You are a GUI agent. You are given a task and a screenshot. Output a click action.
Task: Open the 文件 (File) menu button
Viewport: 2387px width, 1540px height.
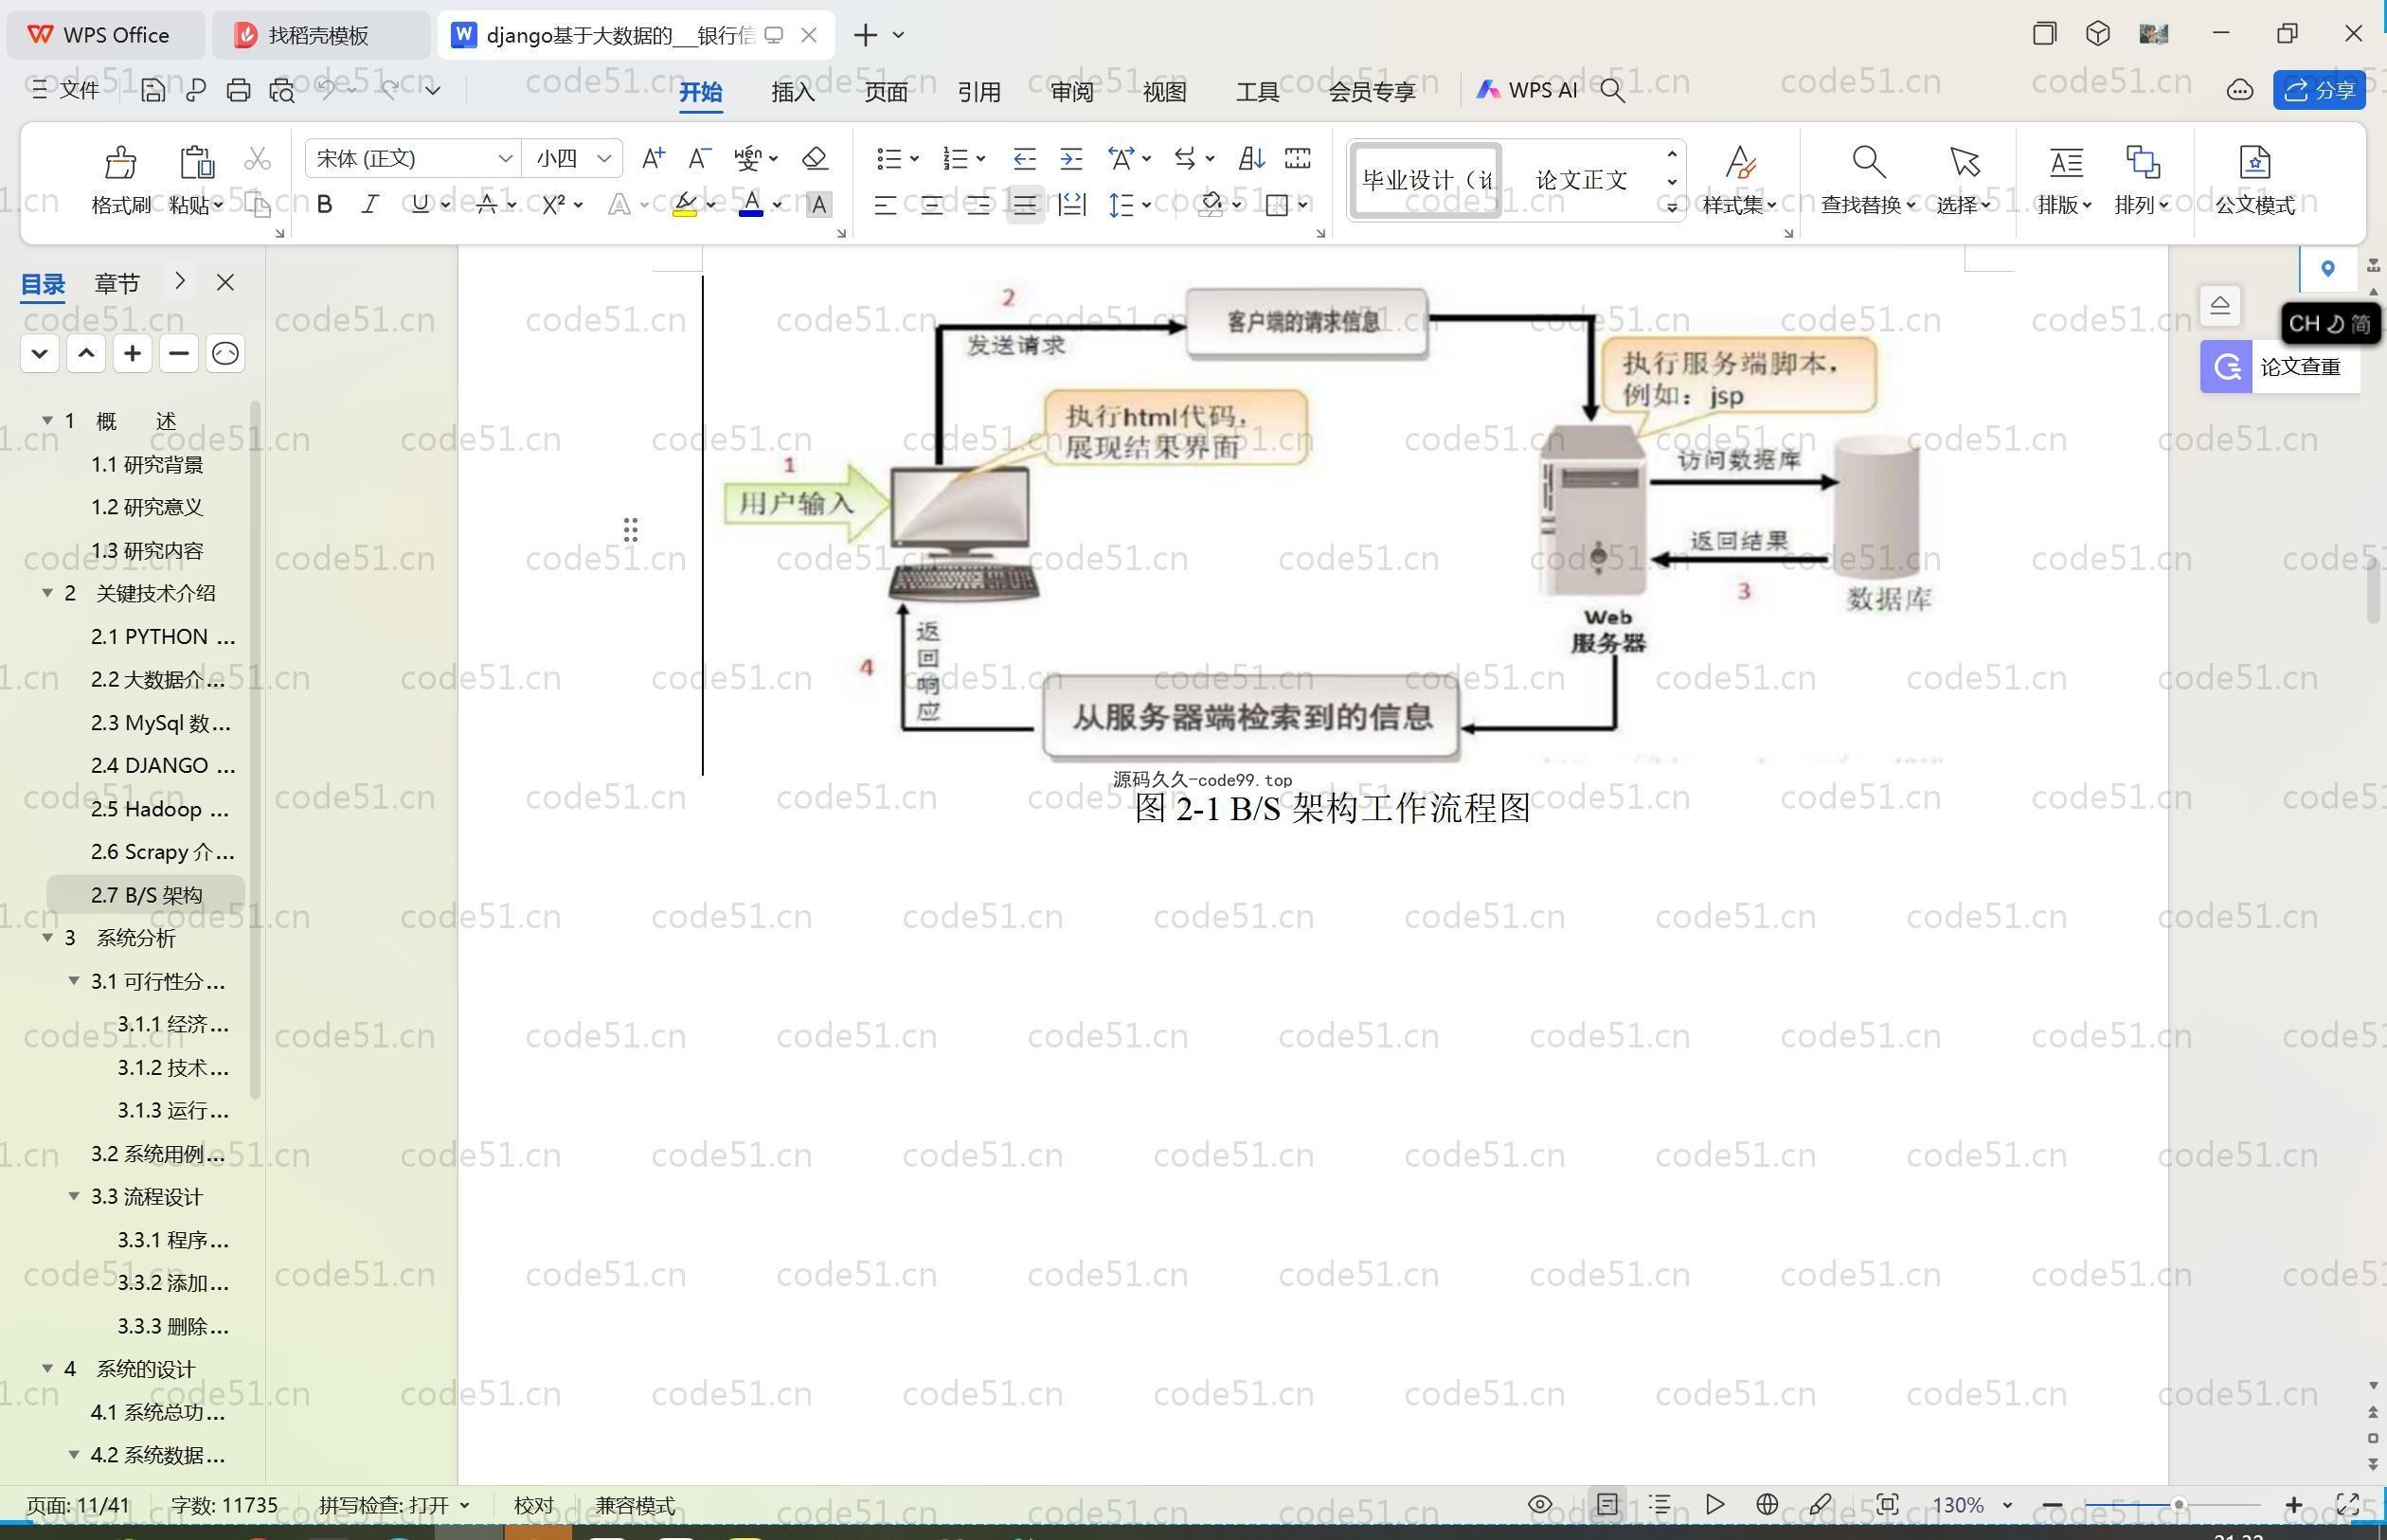[65, 90]
